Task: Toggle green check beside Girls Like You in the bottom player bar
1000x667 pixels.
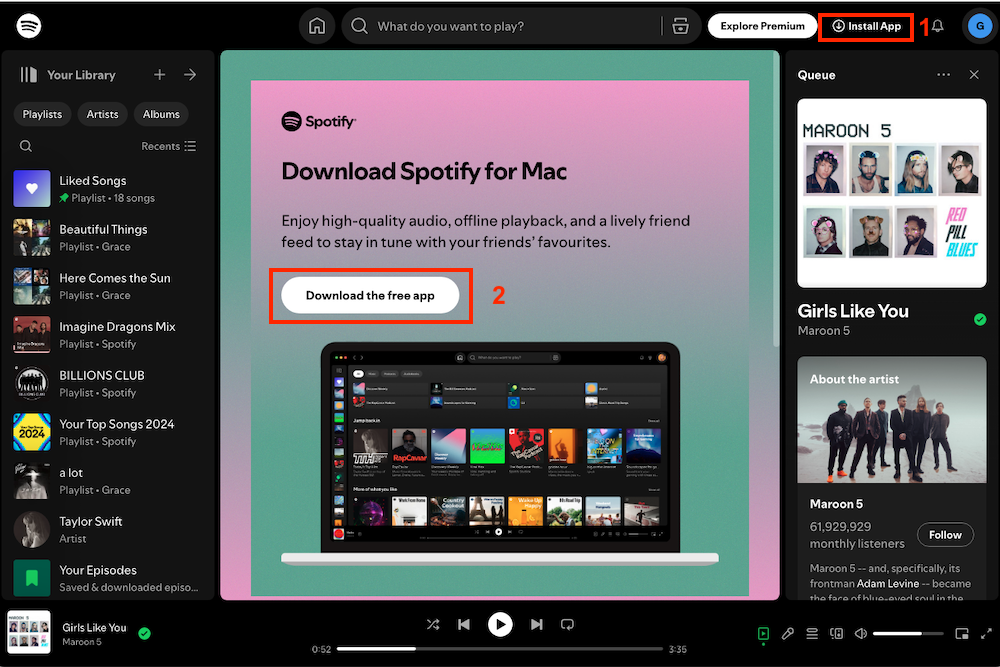Action: coord(145,633)
